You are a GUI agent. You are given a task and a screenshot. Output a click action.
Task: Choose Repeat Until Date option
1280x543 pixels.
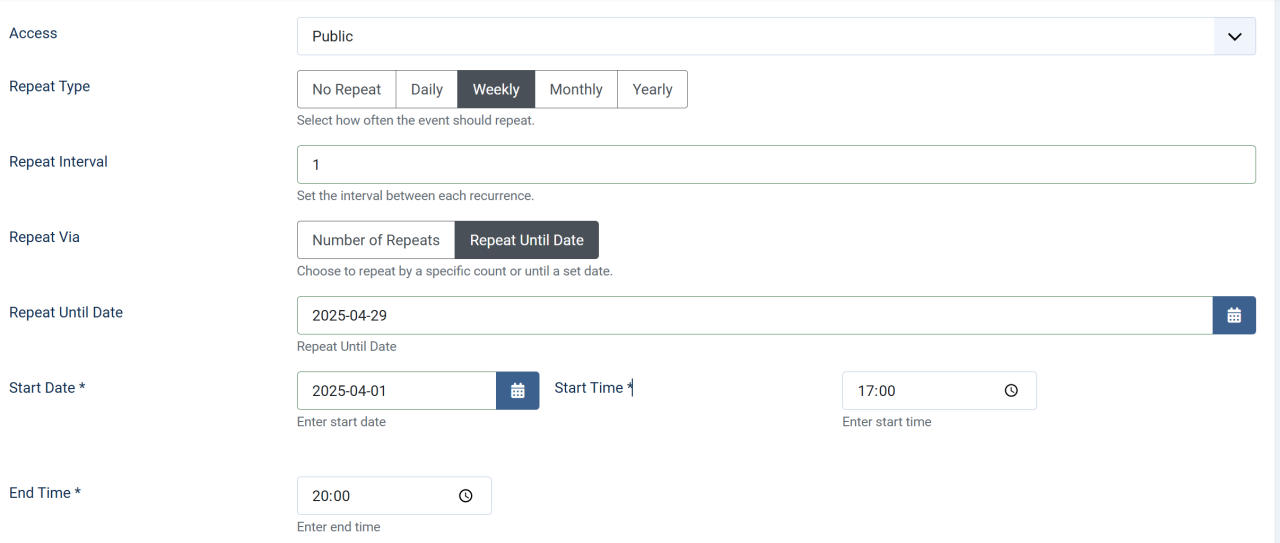(526, 240)
